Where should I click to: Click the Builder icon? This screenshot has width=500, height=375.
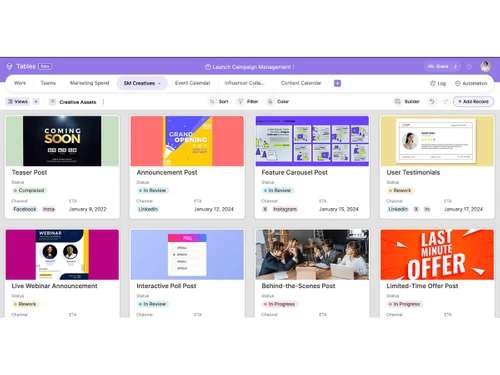pyautogui.click(x=397, y=101)
